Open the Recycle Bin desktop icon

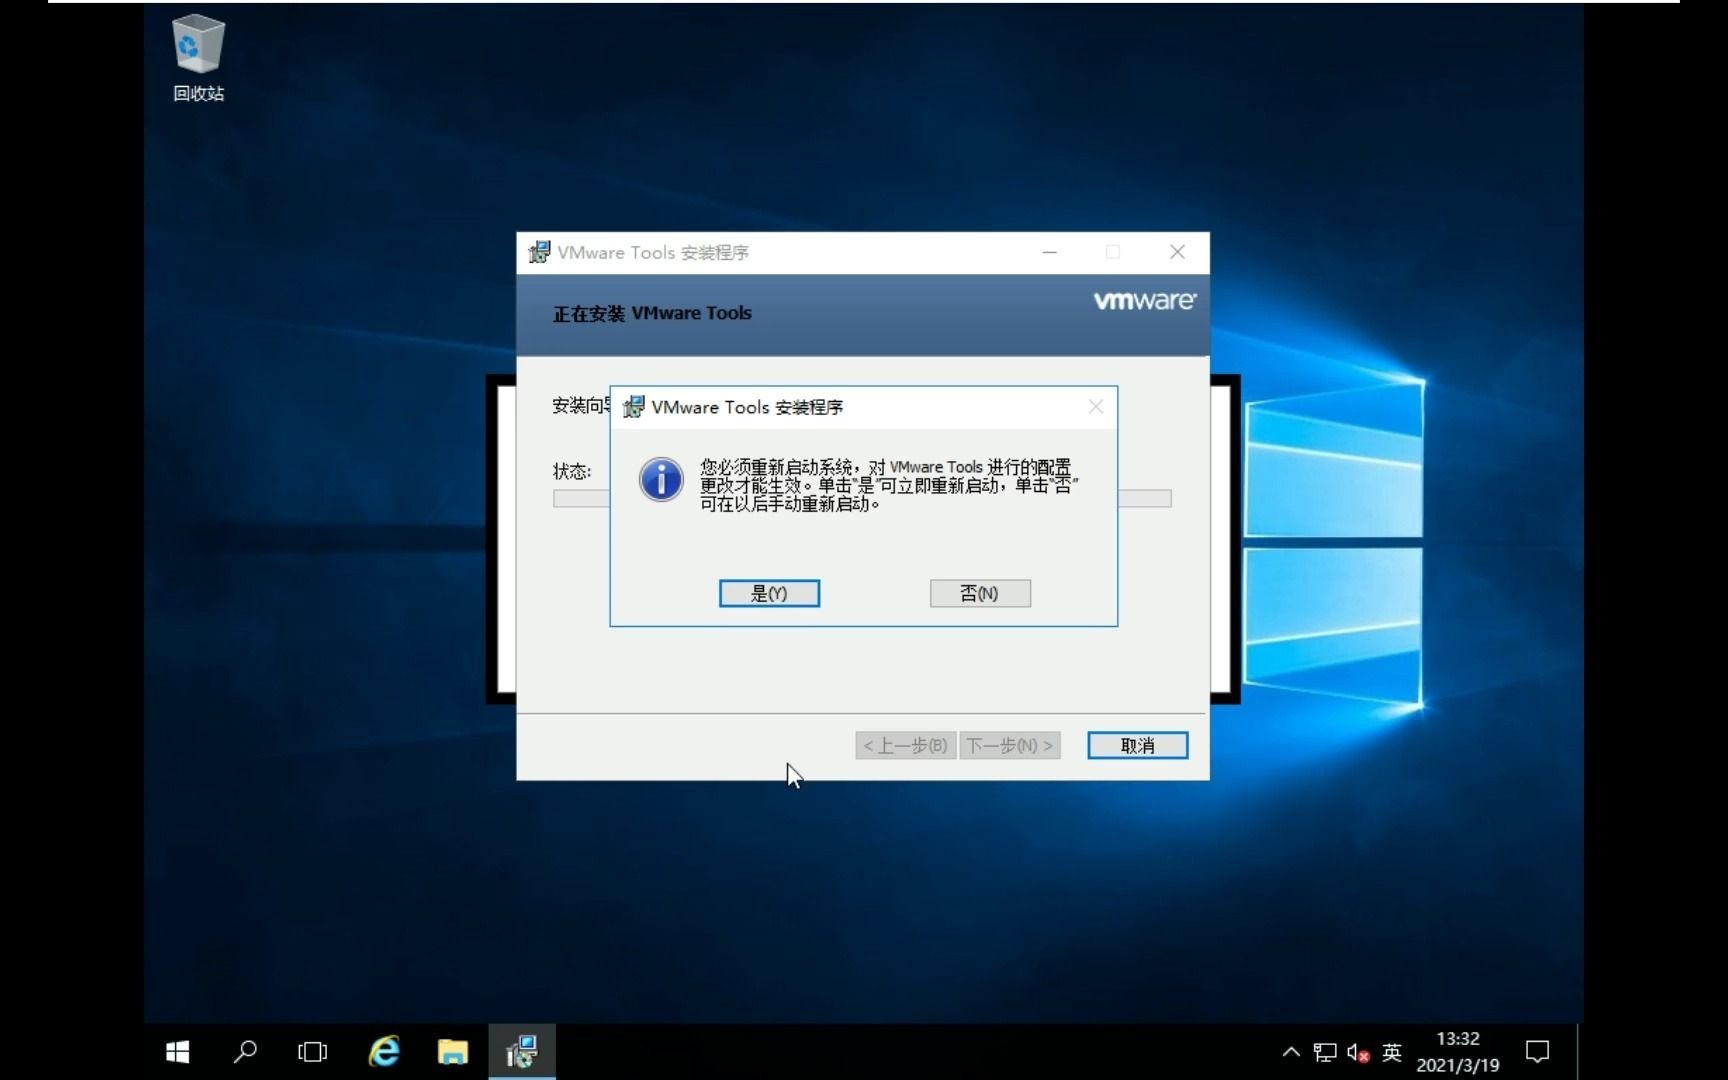pyautogui.click(x=198, y=58)
